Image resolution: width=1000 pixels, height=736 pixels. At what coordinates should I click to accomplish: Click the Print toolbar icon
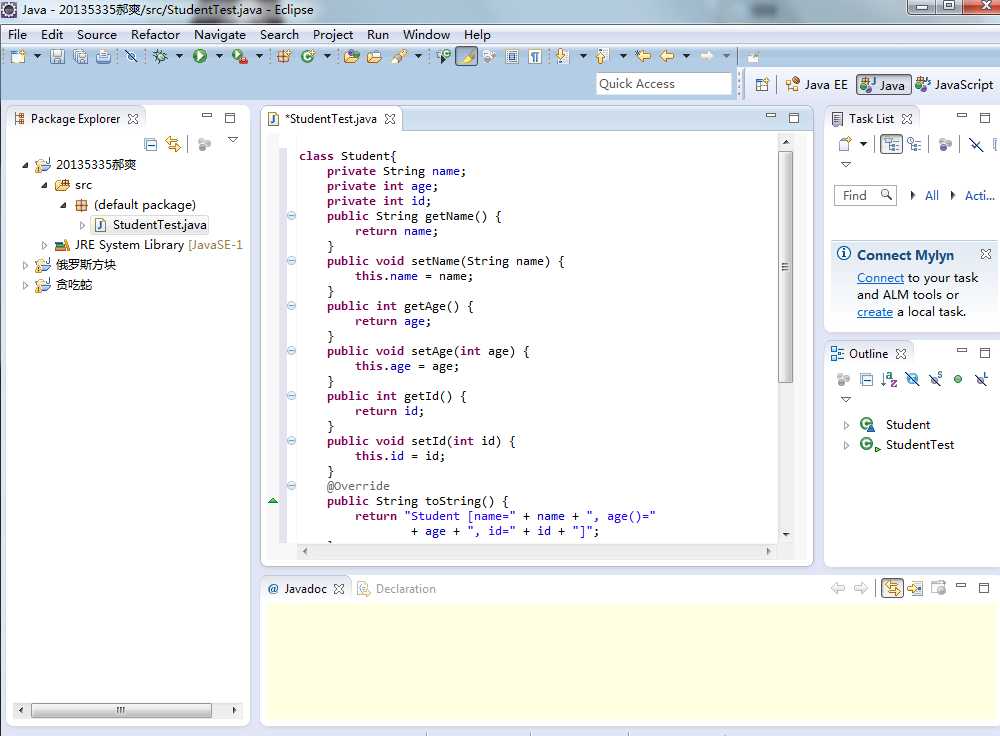(103, 57)
